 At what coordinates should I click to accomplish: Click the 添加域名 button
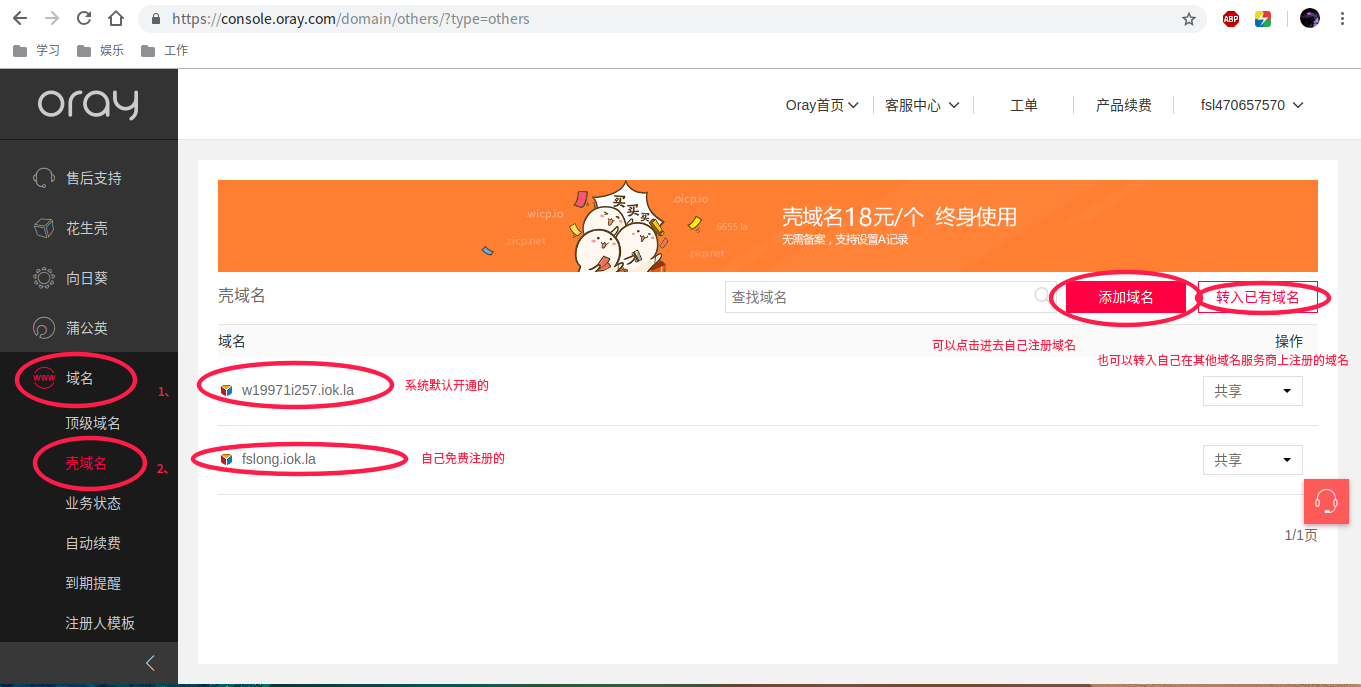[x=1126, y=297]
